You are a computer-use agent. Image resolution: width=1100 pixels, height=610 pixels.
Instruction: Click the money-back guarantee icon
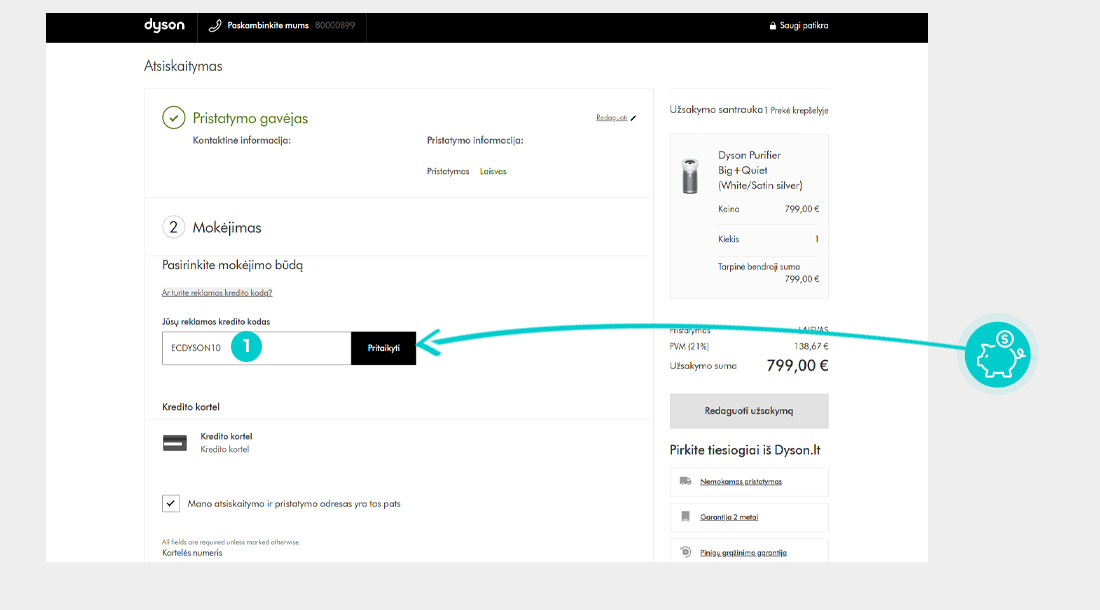click(685, 552)
